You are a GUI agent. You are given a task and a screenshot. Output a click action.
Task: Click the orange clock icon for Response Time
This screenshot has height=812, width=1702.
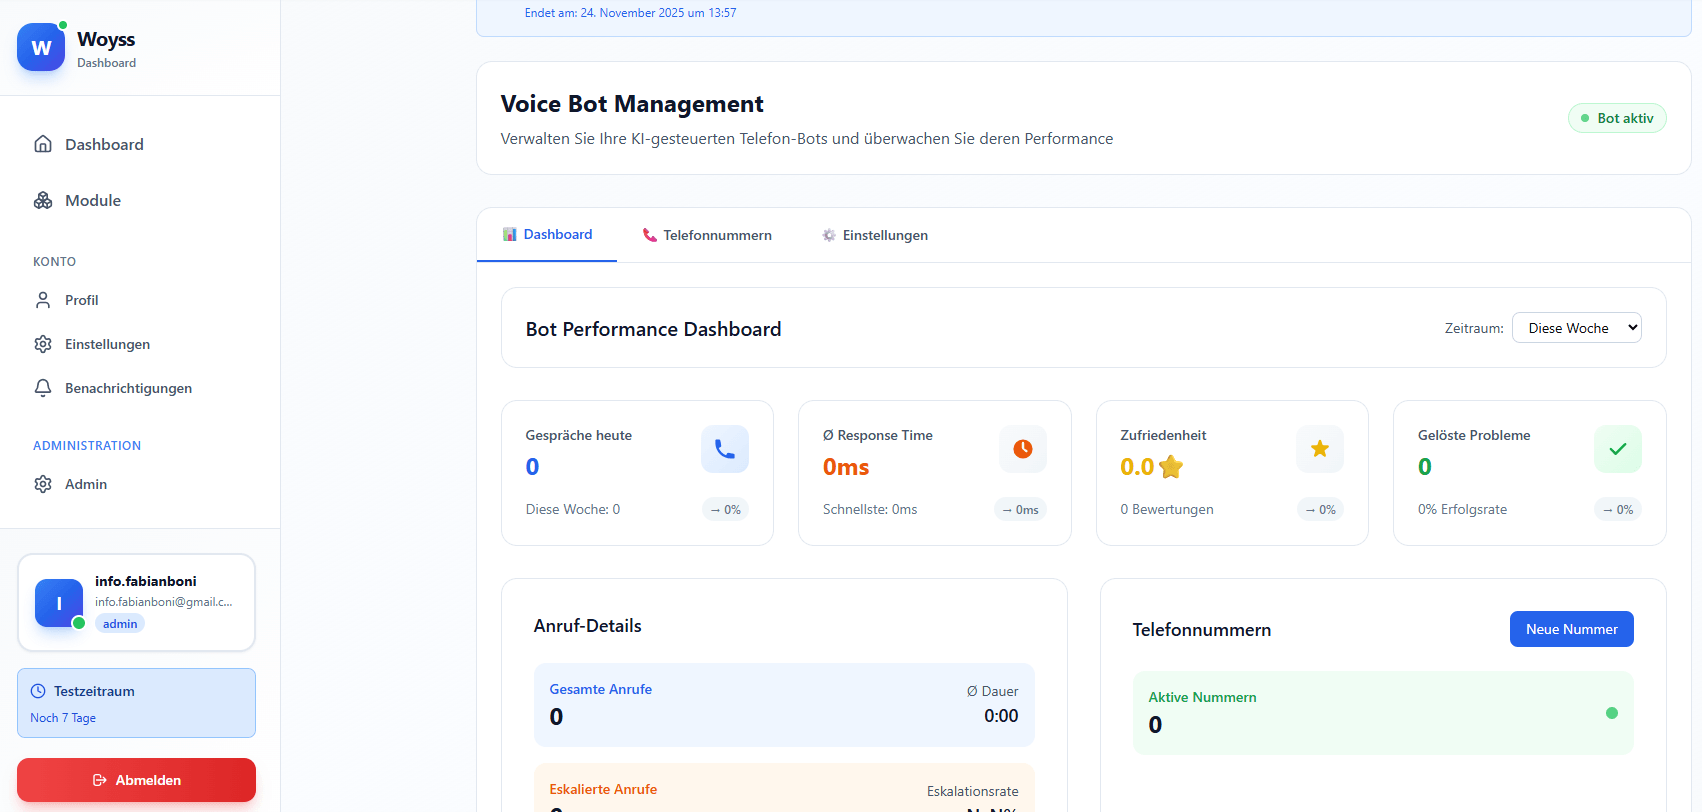pyautogui.click(x=1022, y=449)
